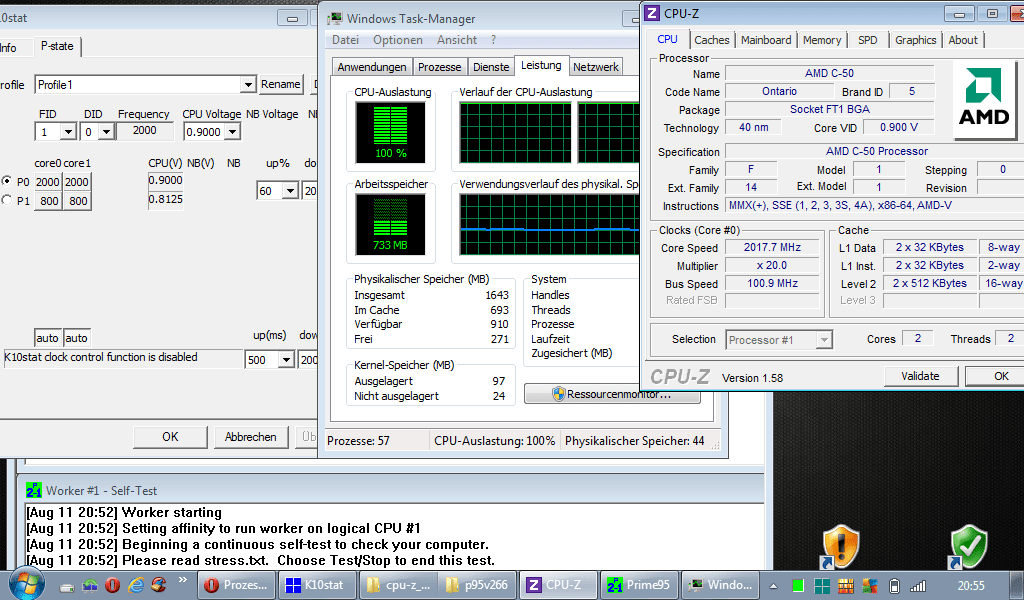Open the Mainboard tab in CPU-Z
This screenshot has height=600, width=1024.
click(766, 40)
